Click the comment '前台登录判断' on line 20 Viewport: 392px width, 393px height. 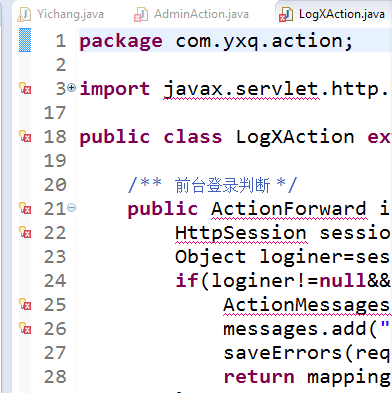[x=222, y=185]
